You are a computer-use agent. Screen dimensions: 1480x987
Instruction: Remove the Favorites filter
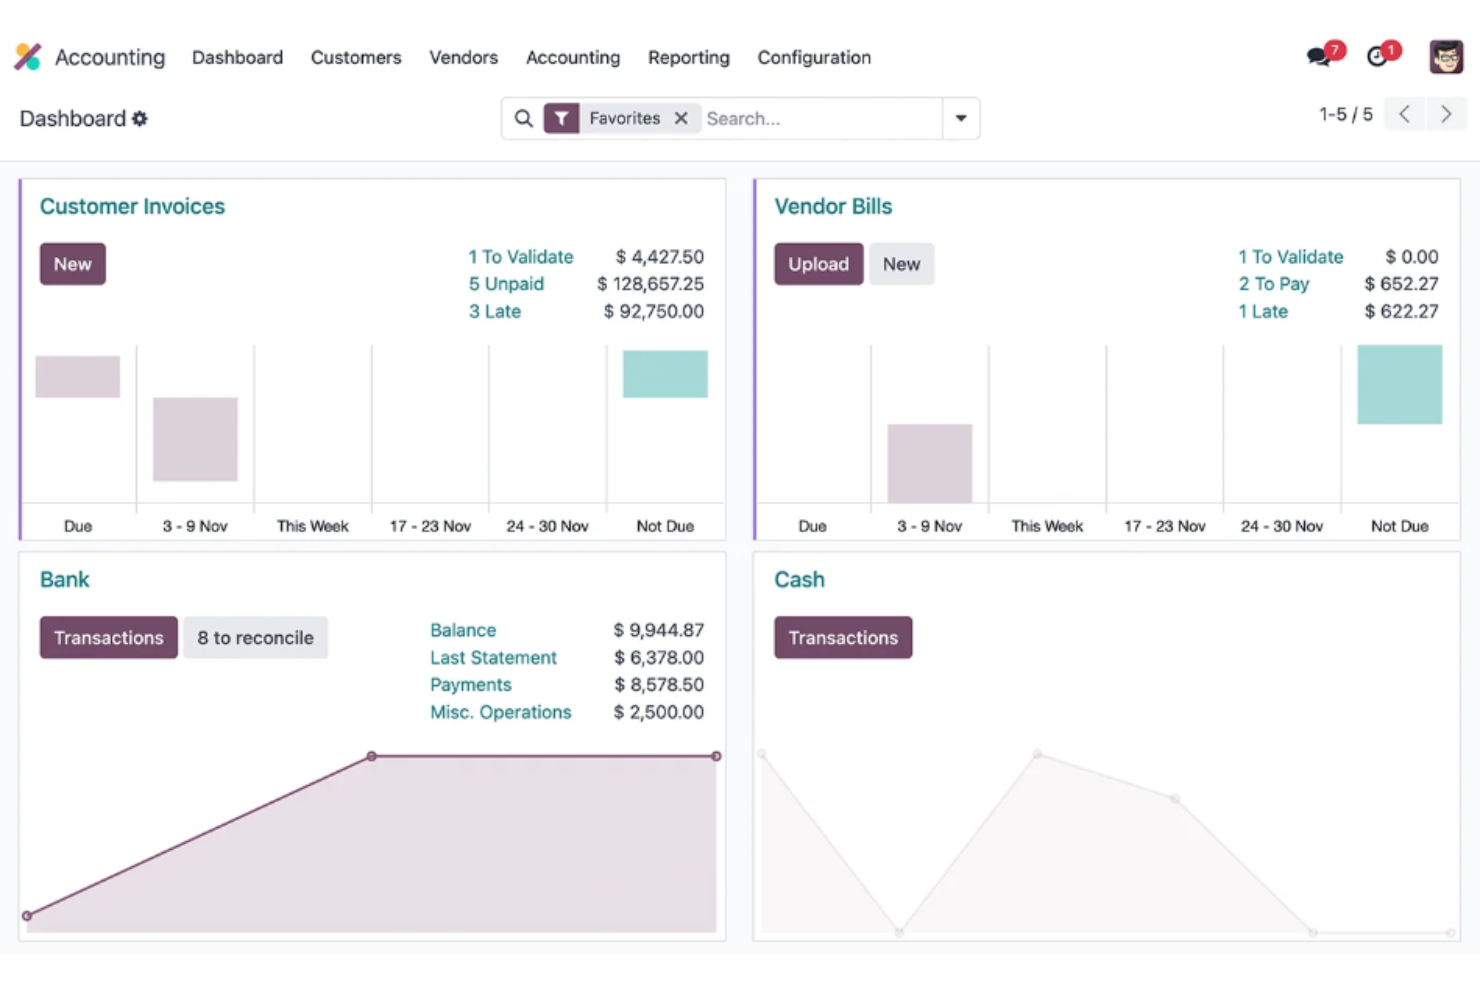coord(681,118)
